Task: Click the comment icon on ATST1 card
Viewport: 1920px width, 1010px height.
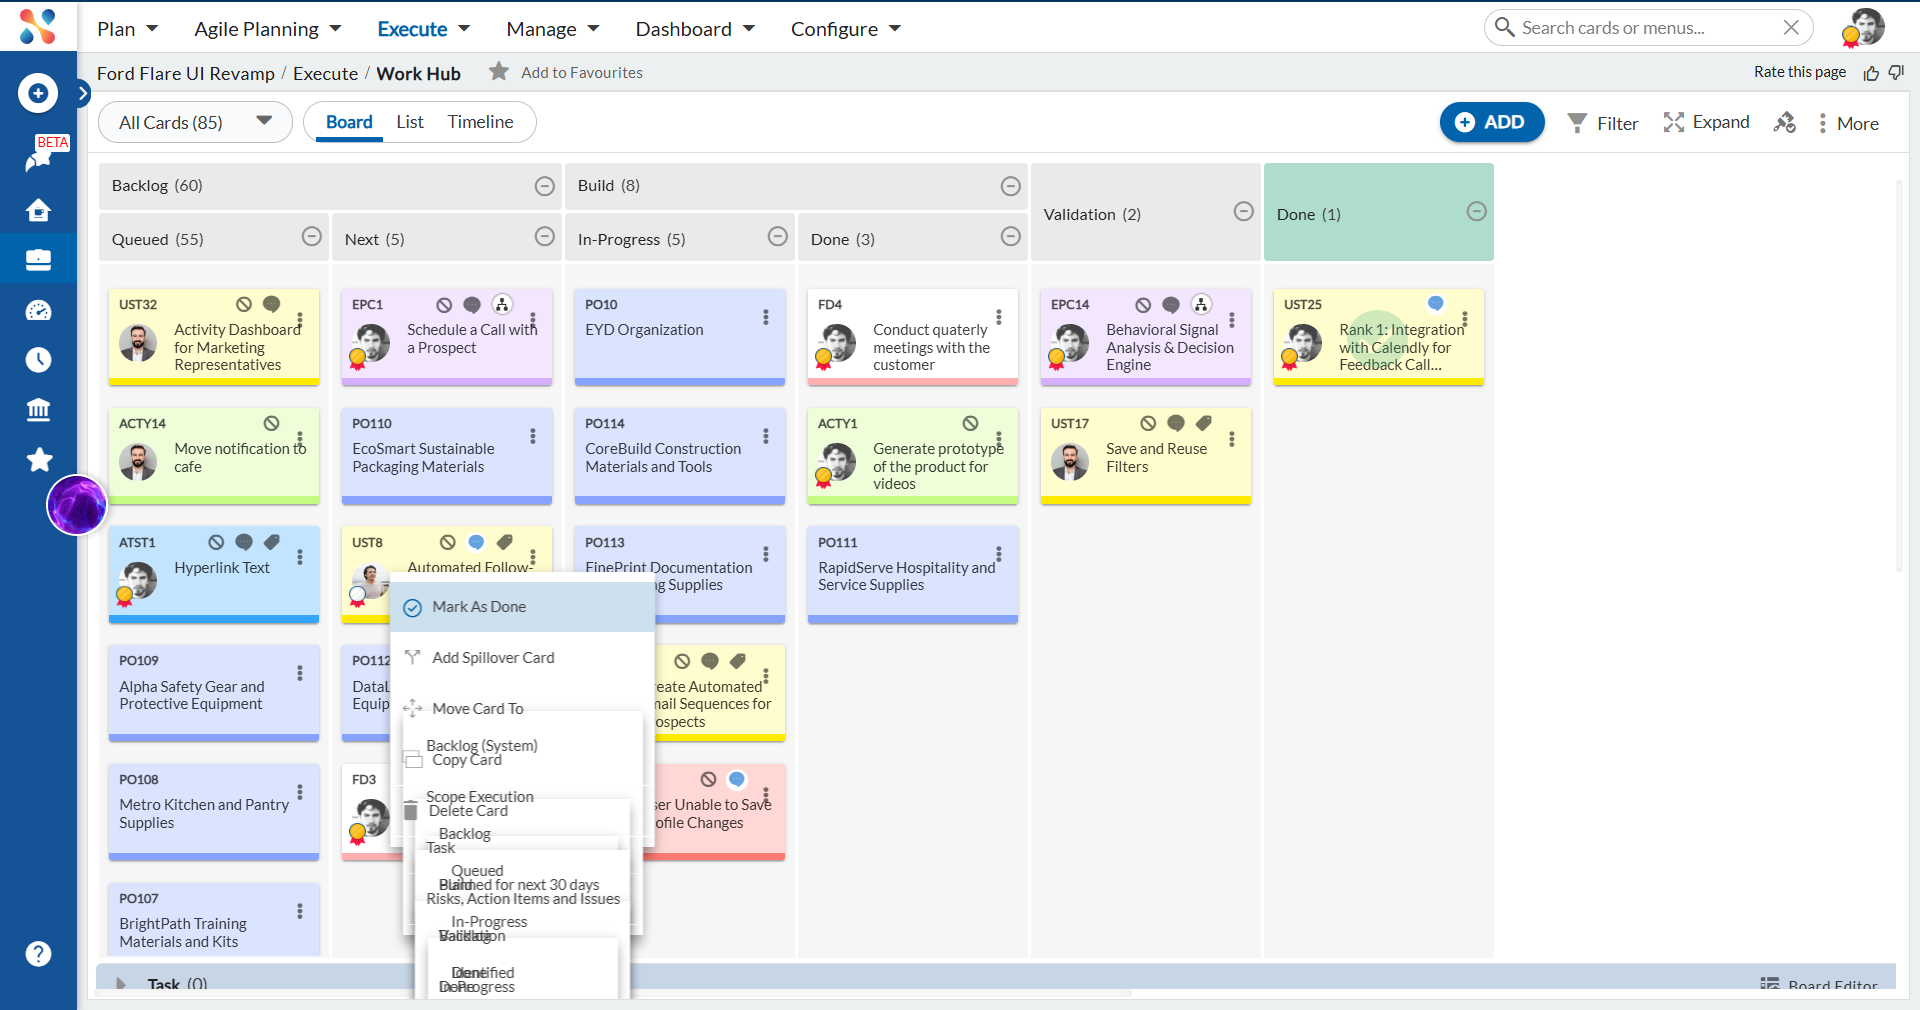Action: 244,542
